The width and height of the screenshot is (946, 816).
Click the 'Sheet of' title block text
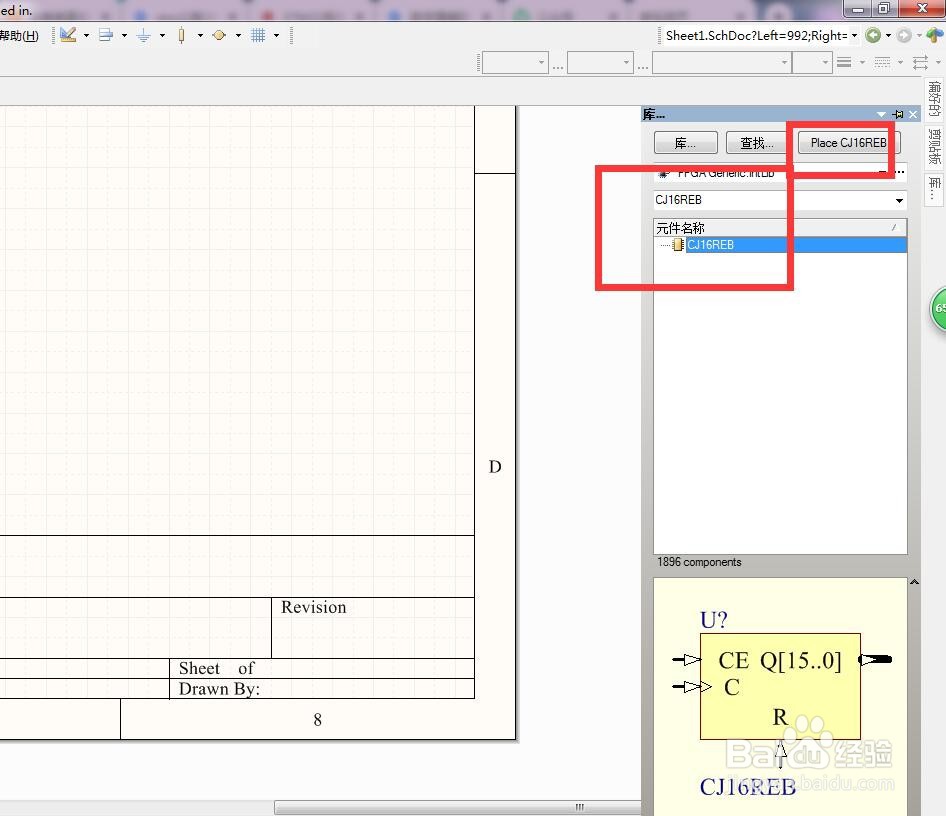pyautogui.click(x=217, y=668)
